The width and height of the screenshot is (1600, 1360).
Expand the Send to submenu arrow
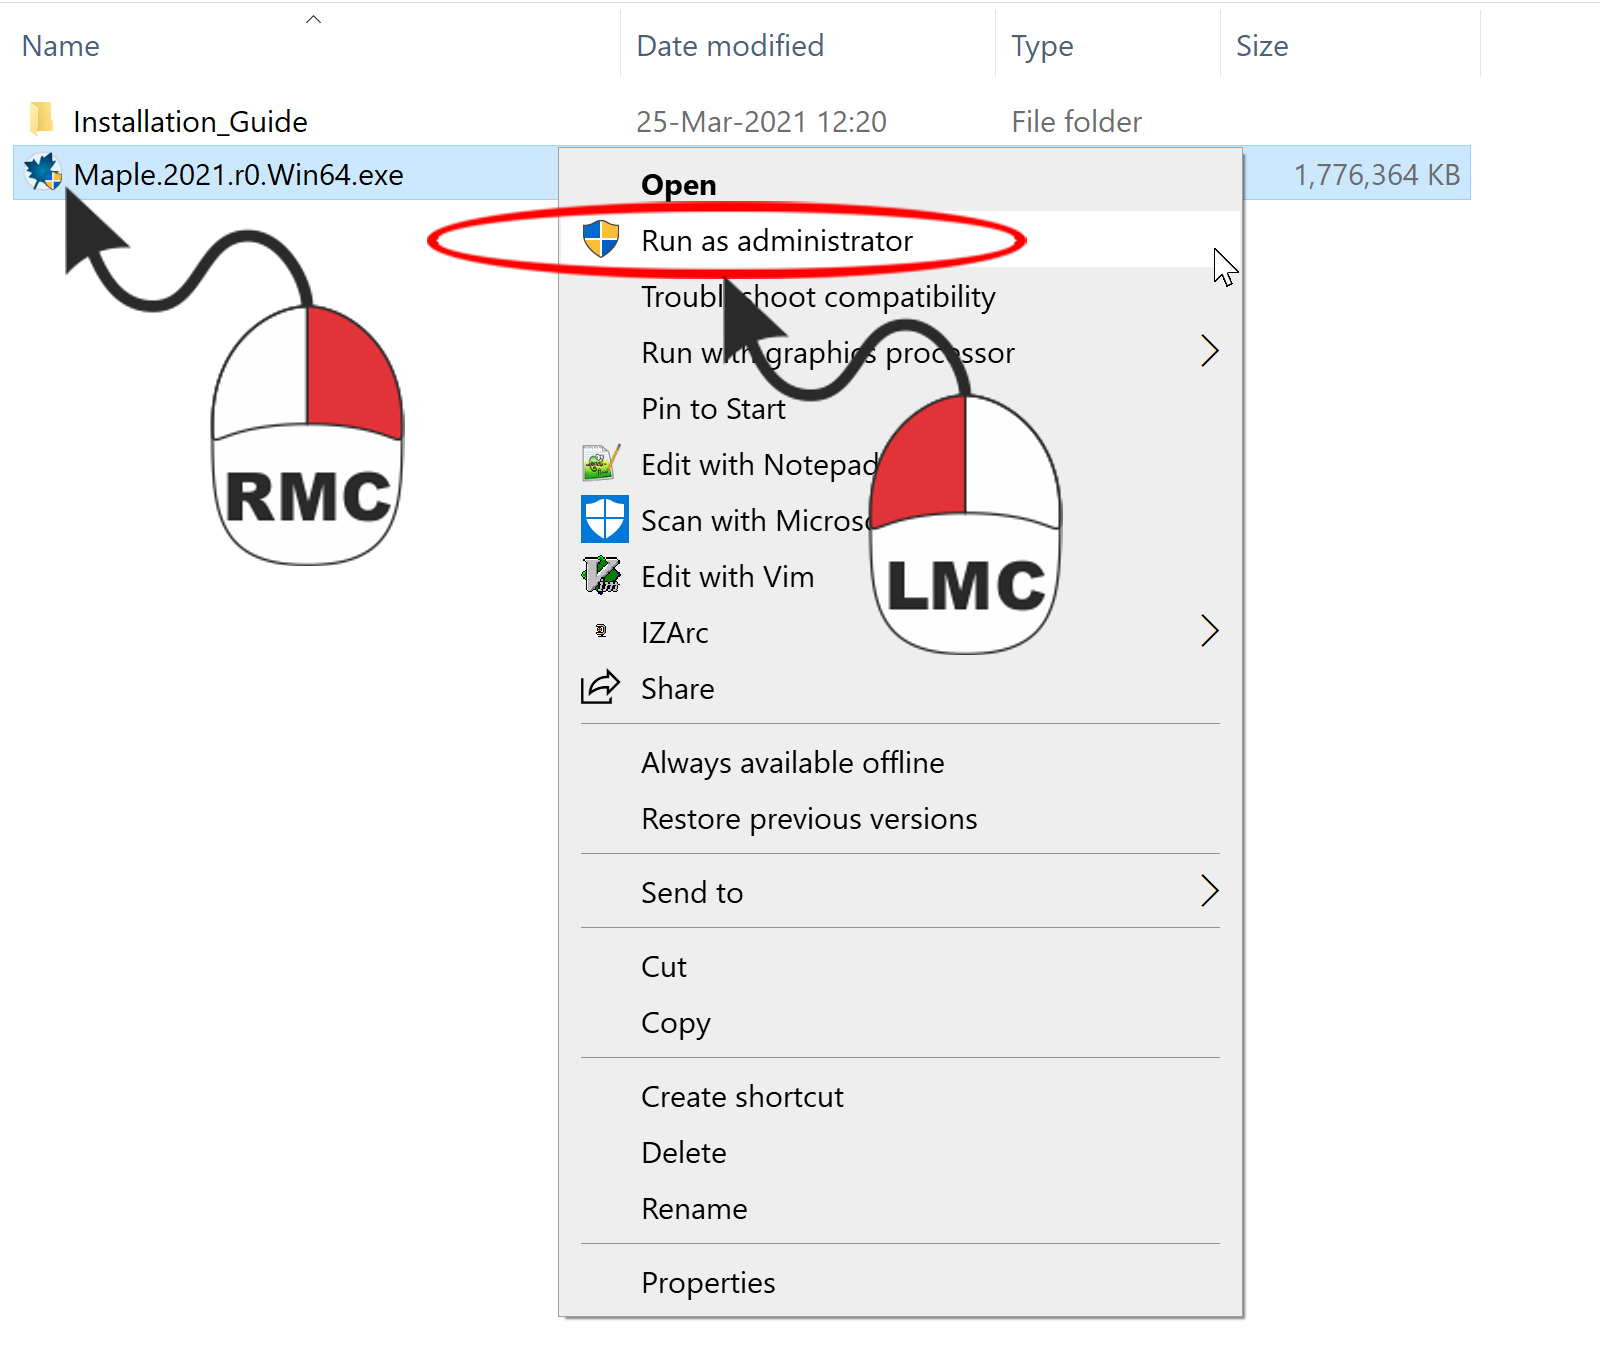pos(1209,891)
